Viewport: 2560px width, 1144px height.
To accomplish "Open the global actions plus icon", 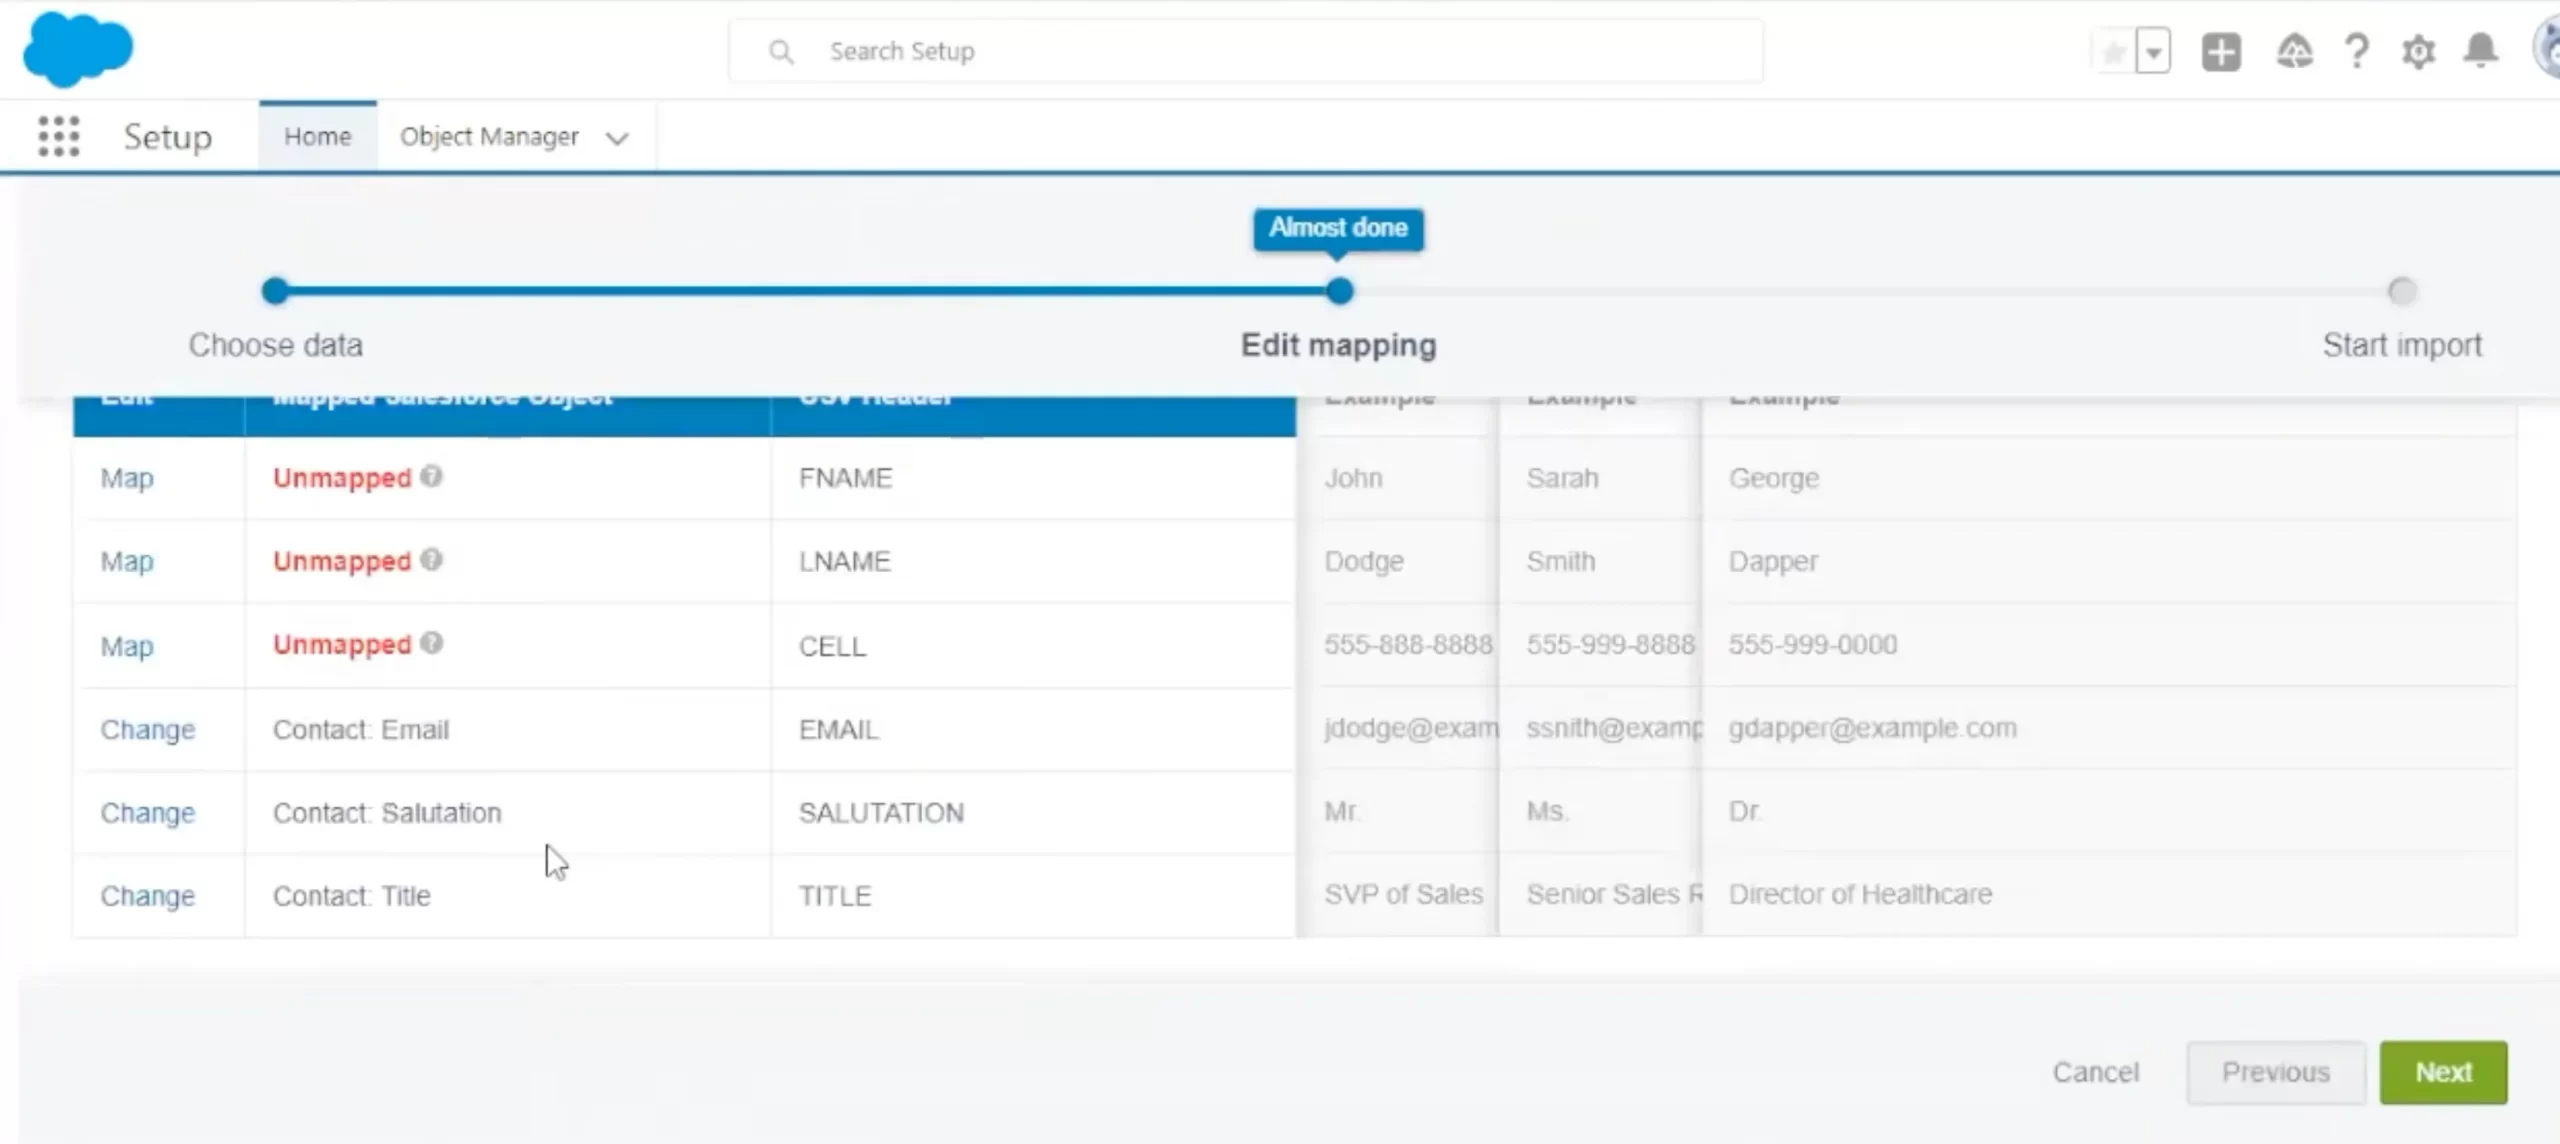I will click(x=2221, y=52).
